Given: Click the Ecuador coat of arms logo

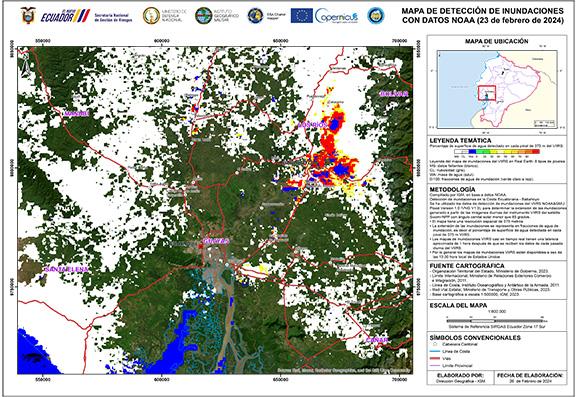Looking at the screenshot, I should click(x=27, y=16).
